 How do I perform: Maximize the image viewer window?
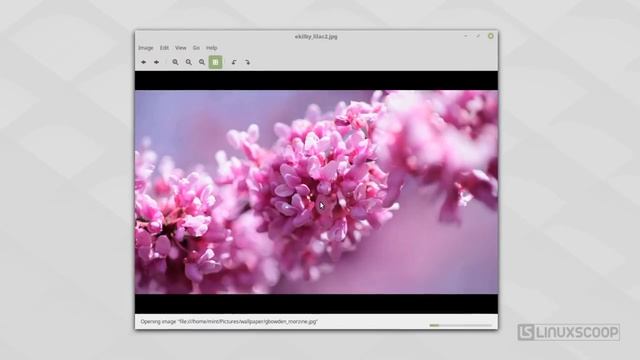click(478, 36)
